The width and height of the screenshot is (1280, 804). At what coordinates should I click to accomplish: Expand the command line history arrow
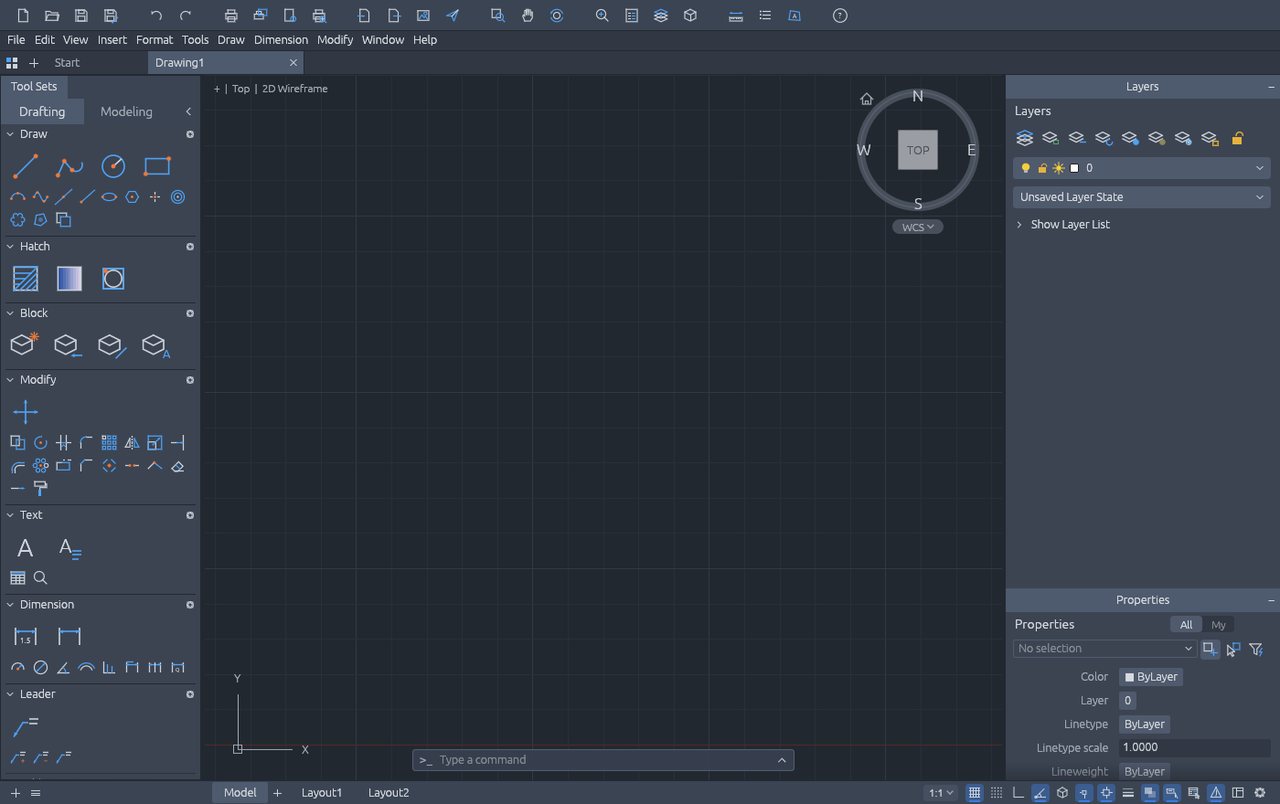(x=782, y=760)
